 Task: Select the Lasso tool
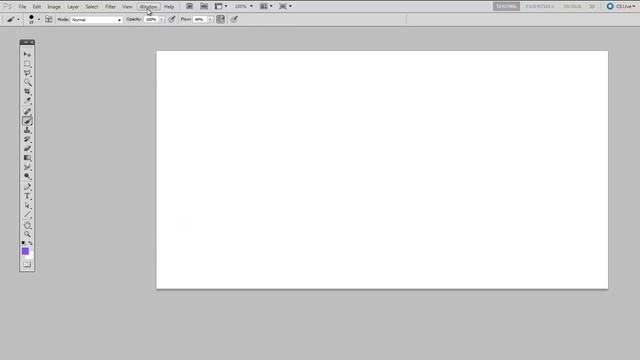27,73
